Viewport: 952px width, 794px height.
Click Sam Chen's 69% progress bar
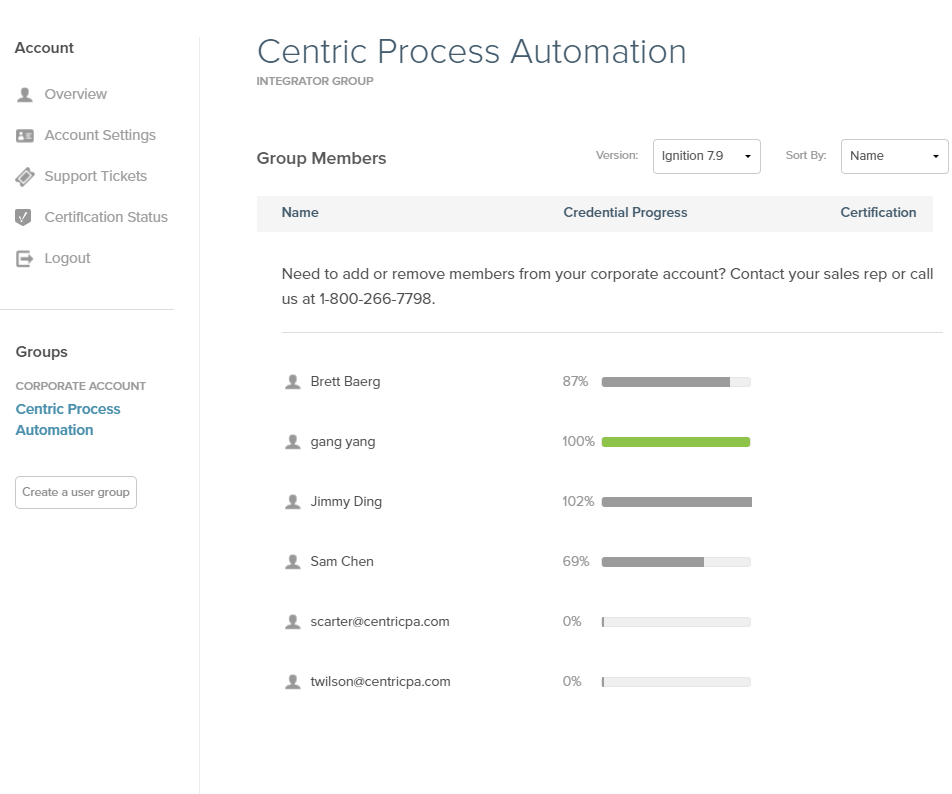pos(676,562)
